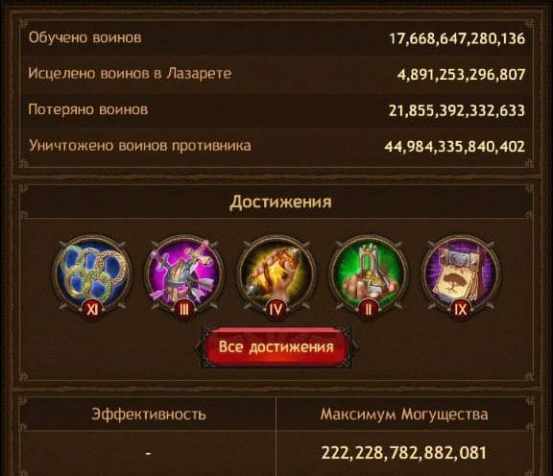Select the pink helmet with arrows achievement

coord(184,273)
